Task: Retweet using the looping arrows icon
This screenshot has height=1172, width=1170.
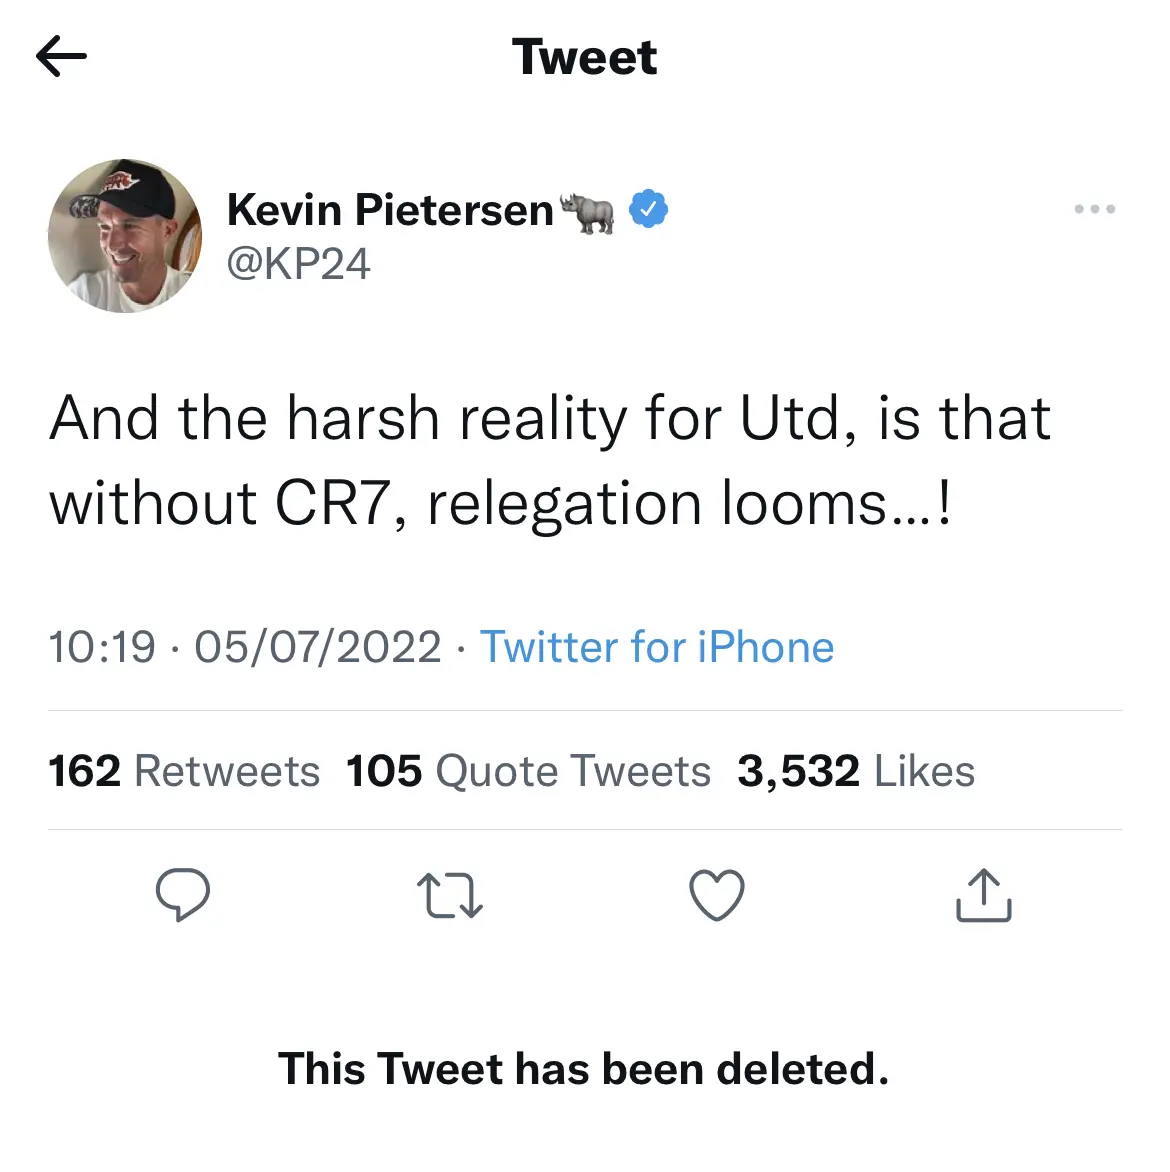Action: [449, 895]
